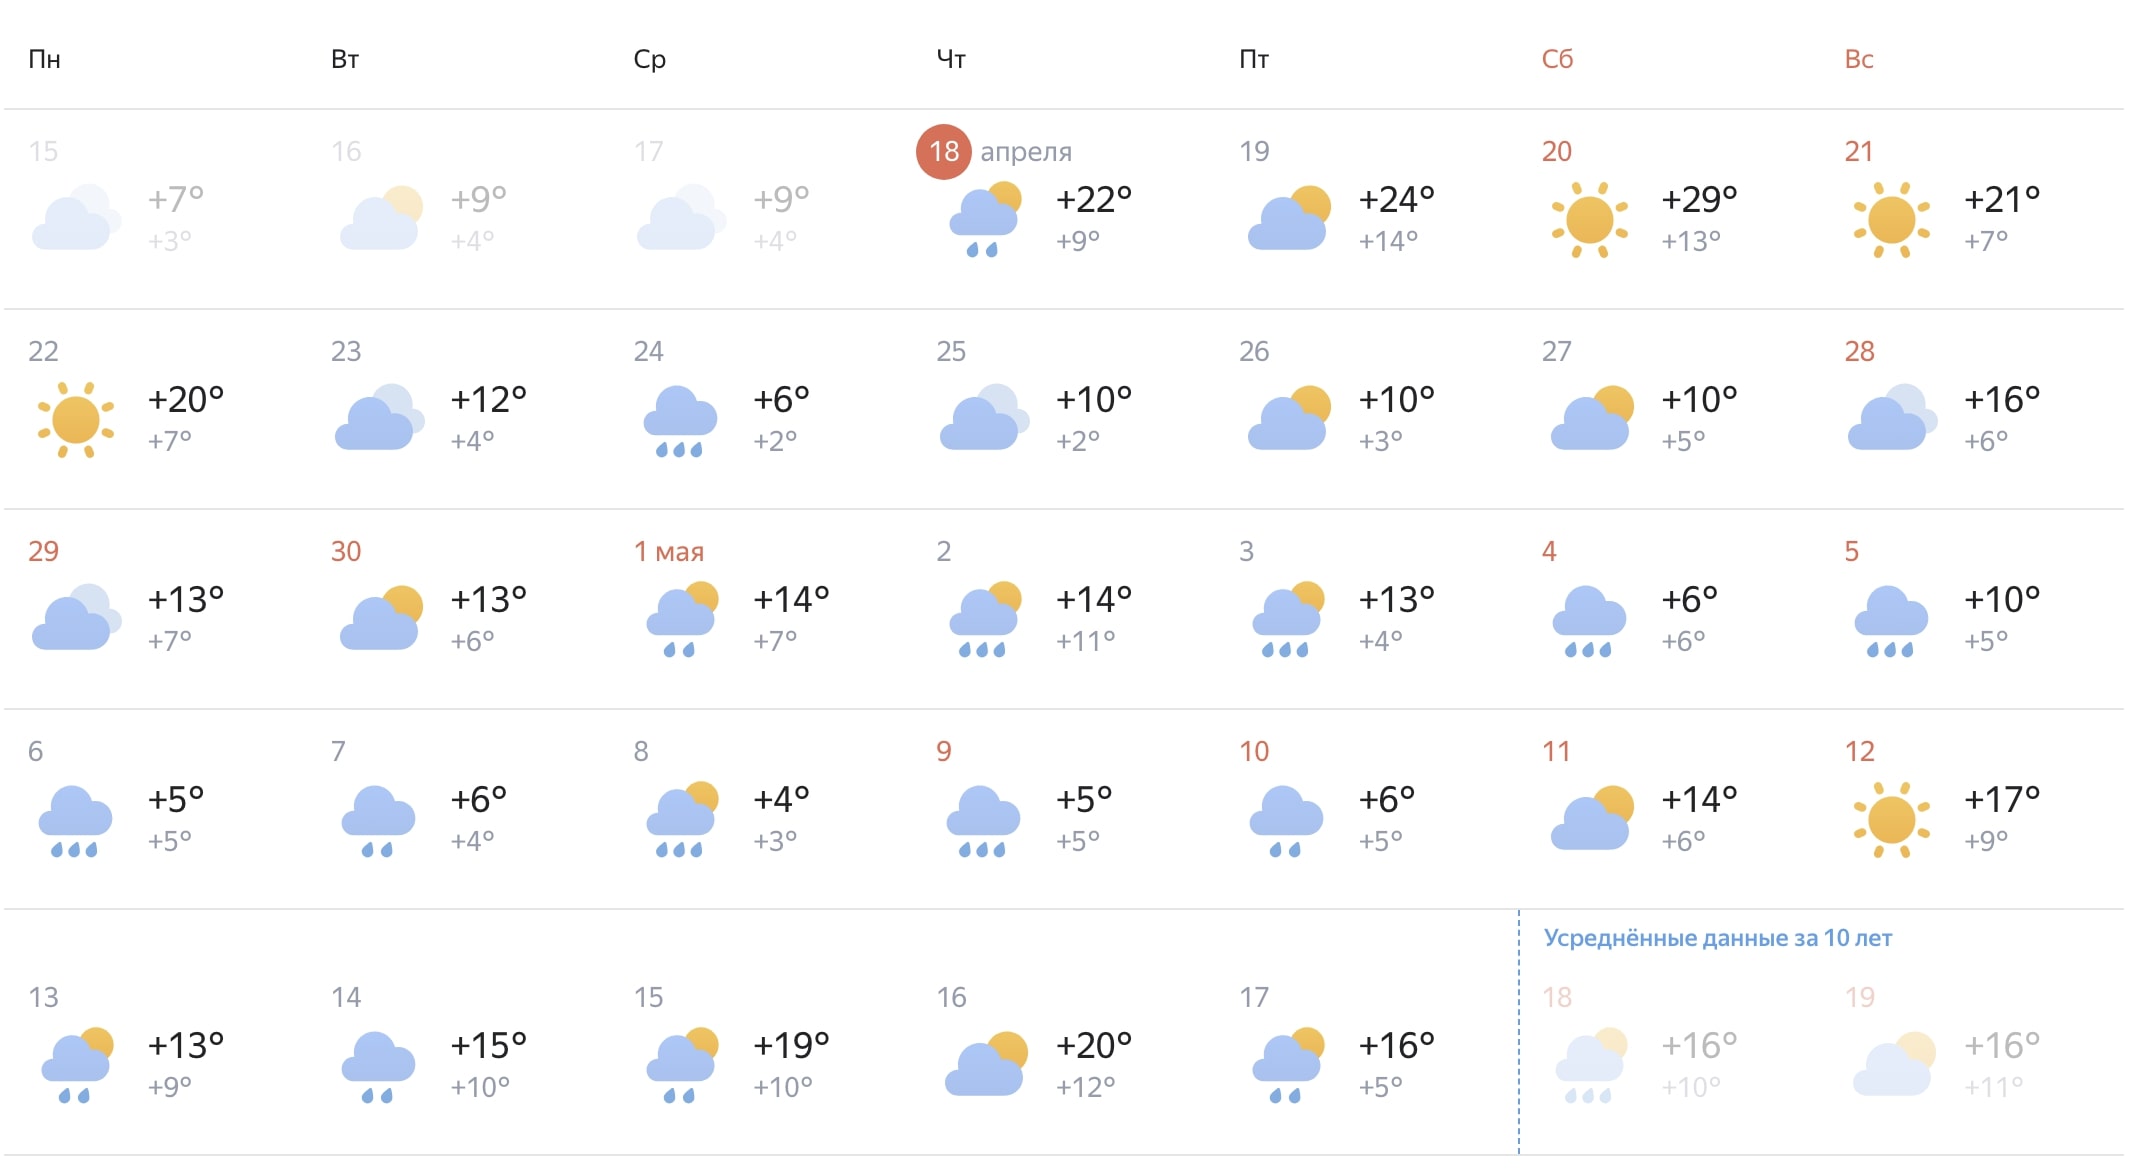Click the Сб weekday column header
This screenshot has height=1172, width=2138.
(x=1557, y=60)
